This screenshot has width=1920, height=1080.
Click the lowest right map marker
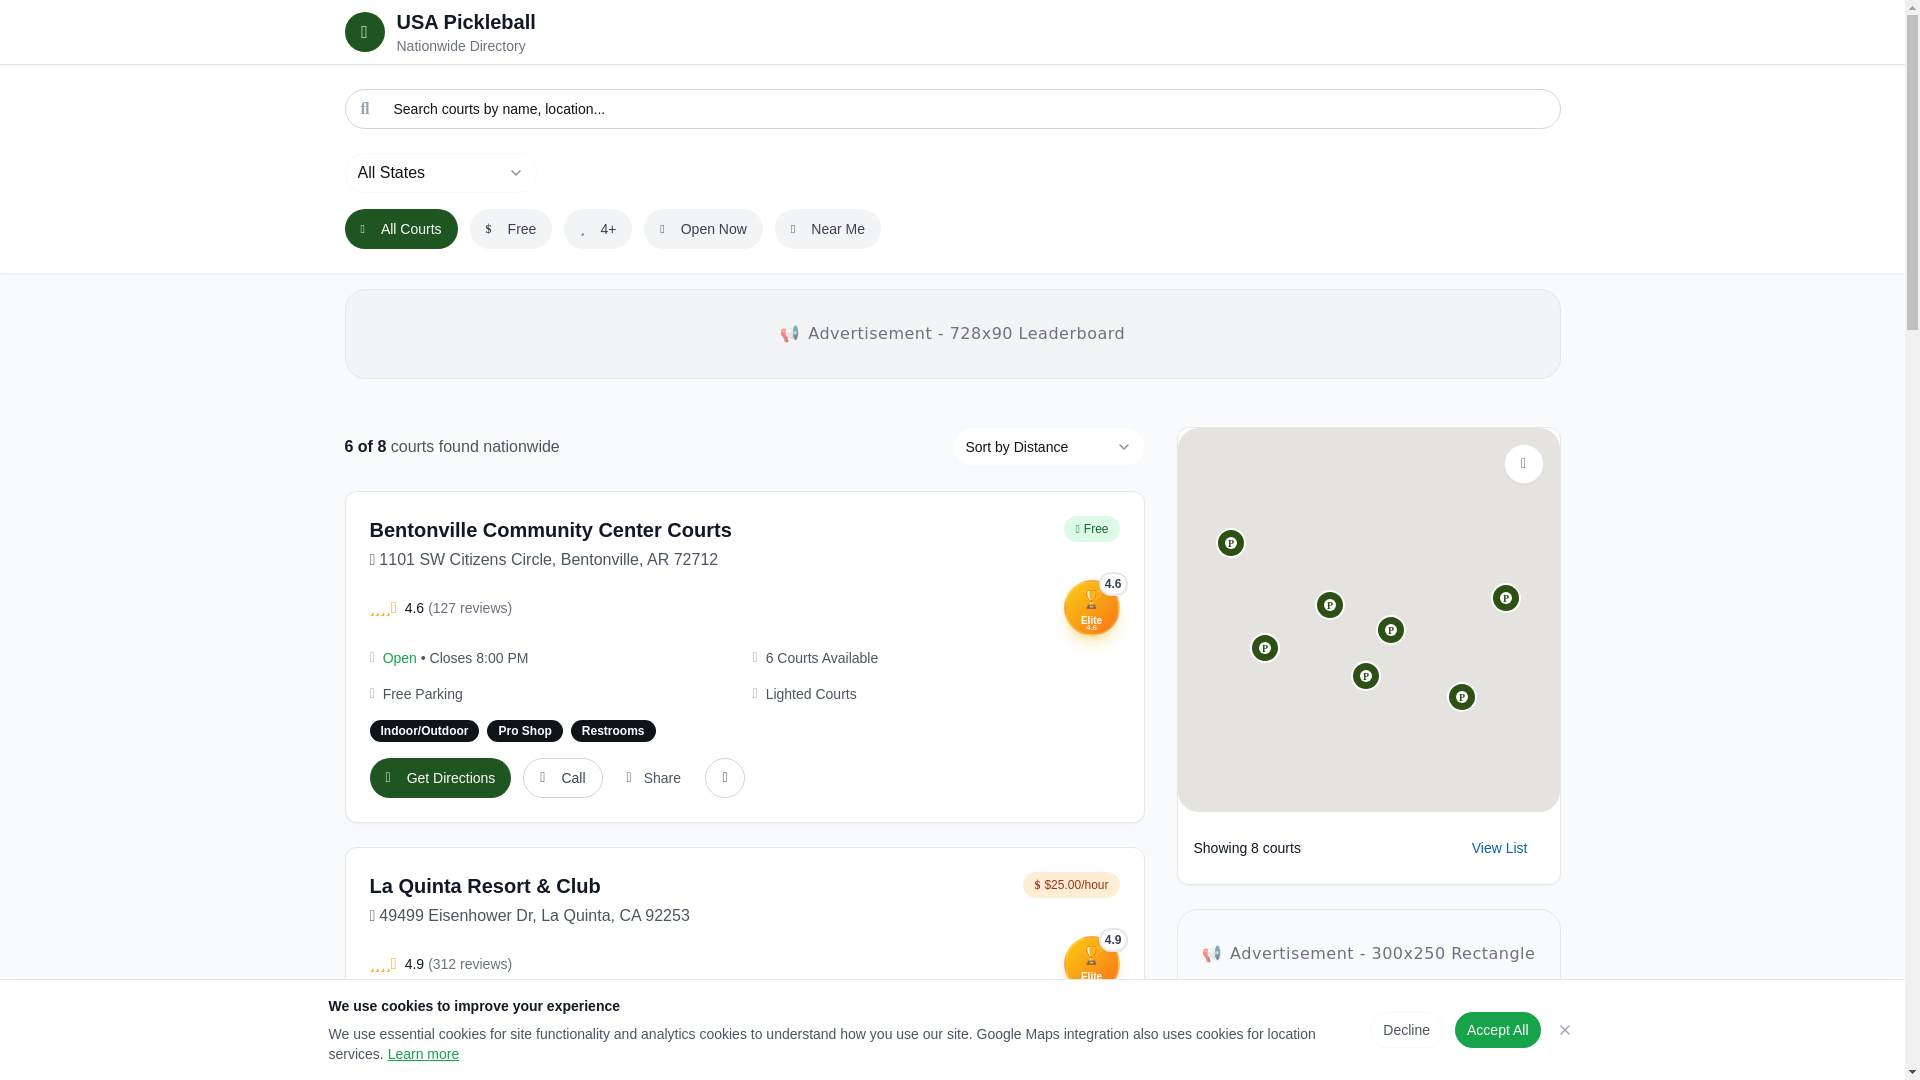tap(1461, 697)
